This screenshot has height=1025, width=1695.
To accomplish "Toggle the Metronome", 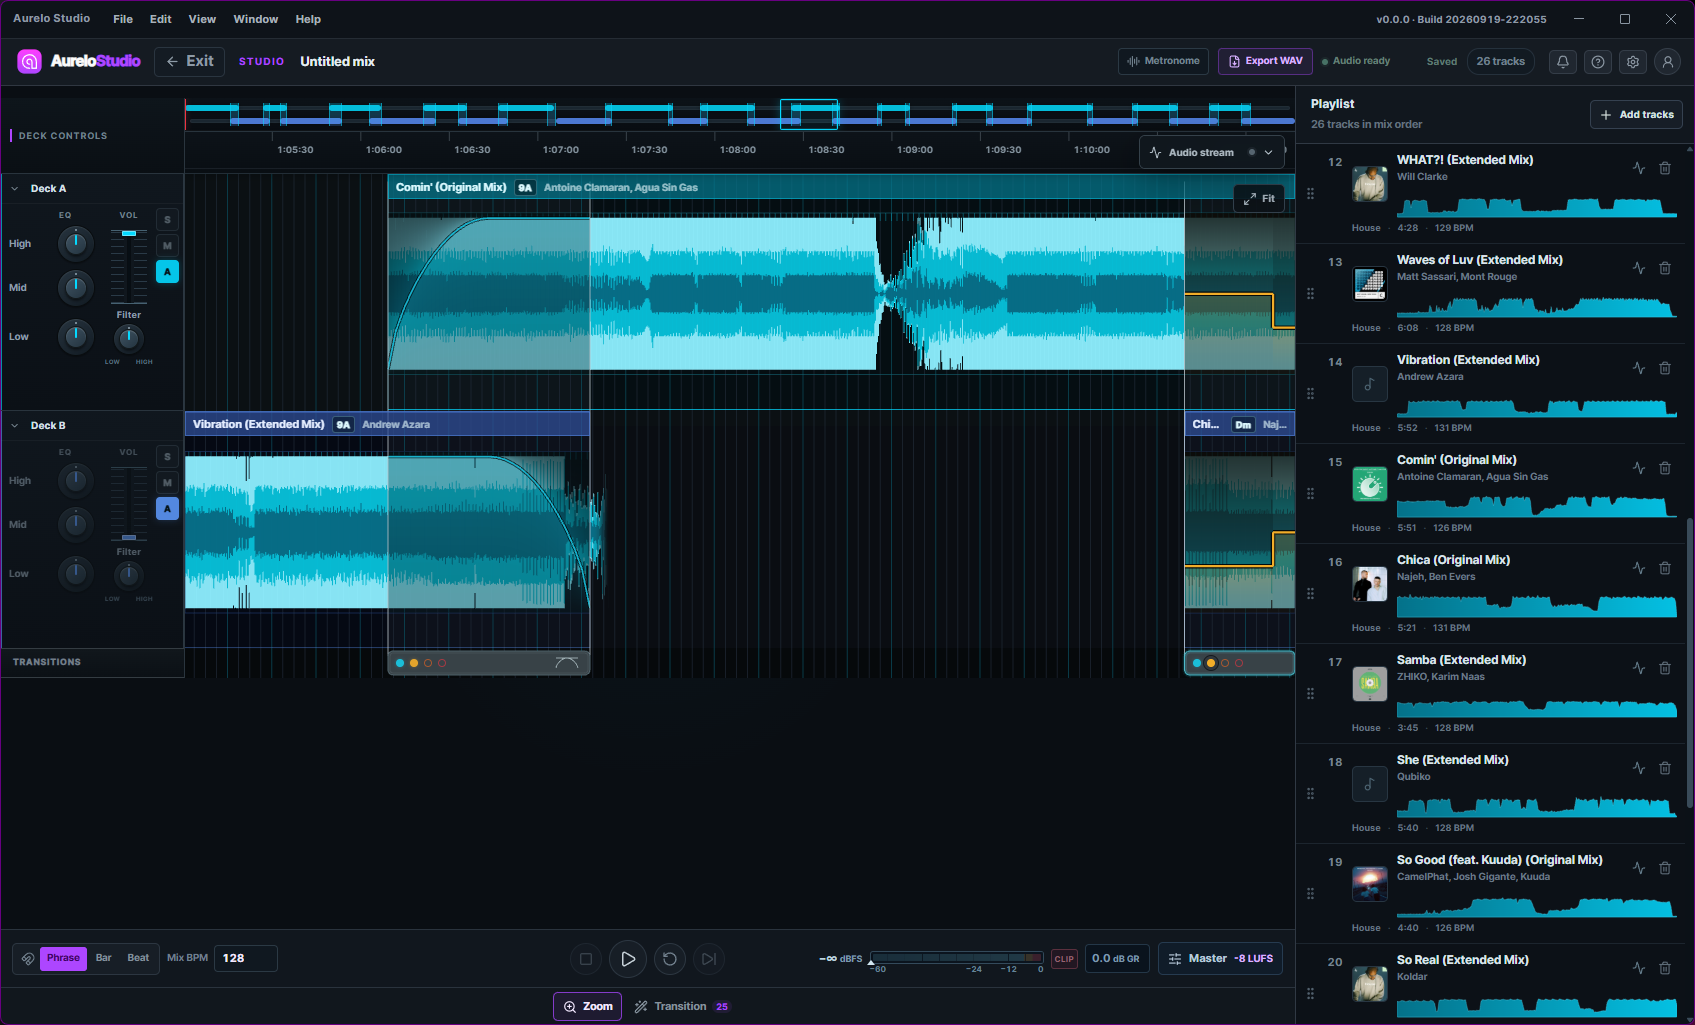I will coord(1163,61).
